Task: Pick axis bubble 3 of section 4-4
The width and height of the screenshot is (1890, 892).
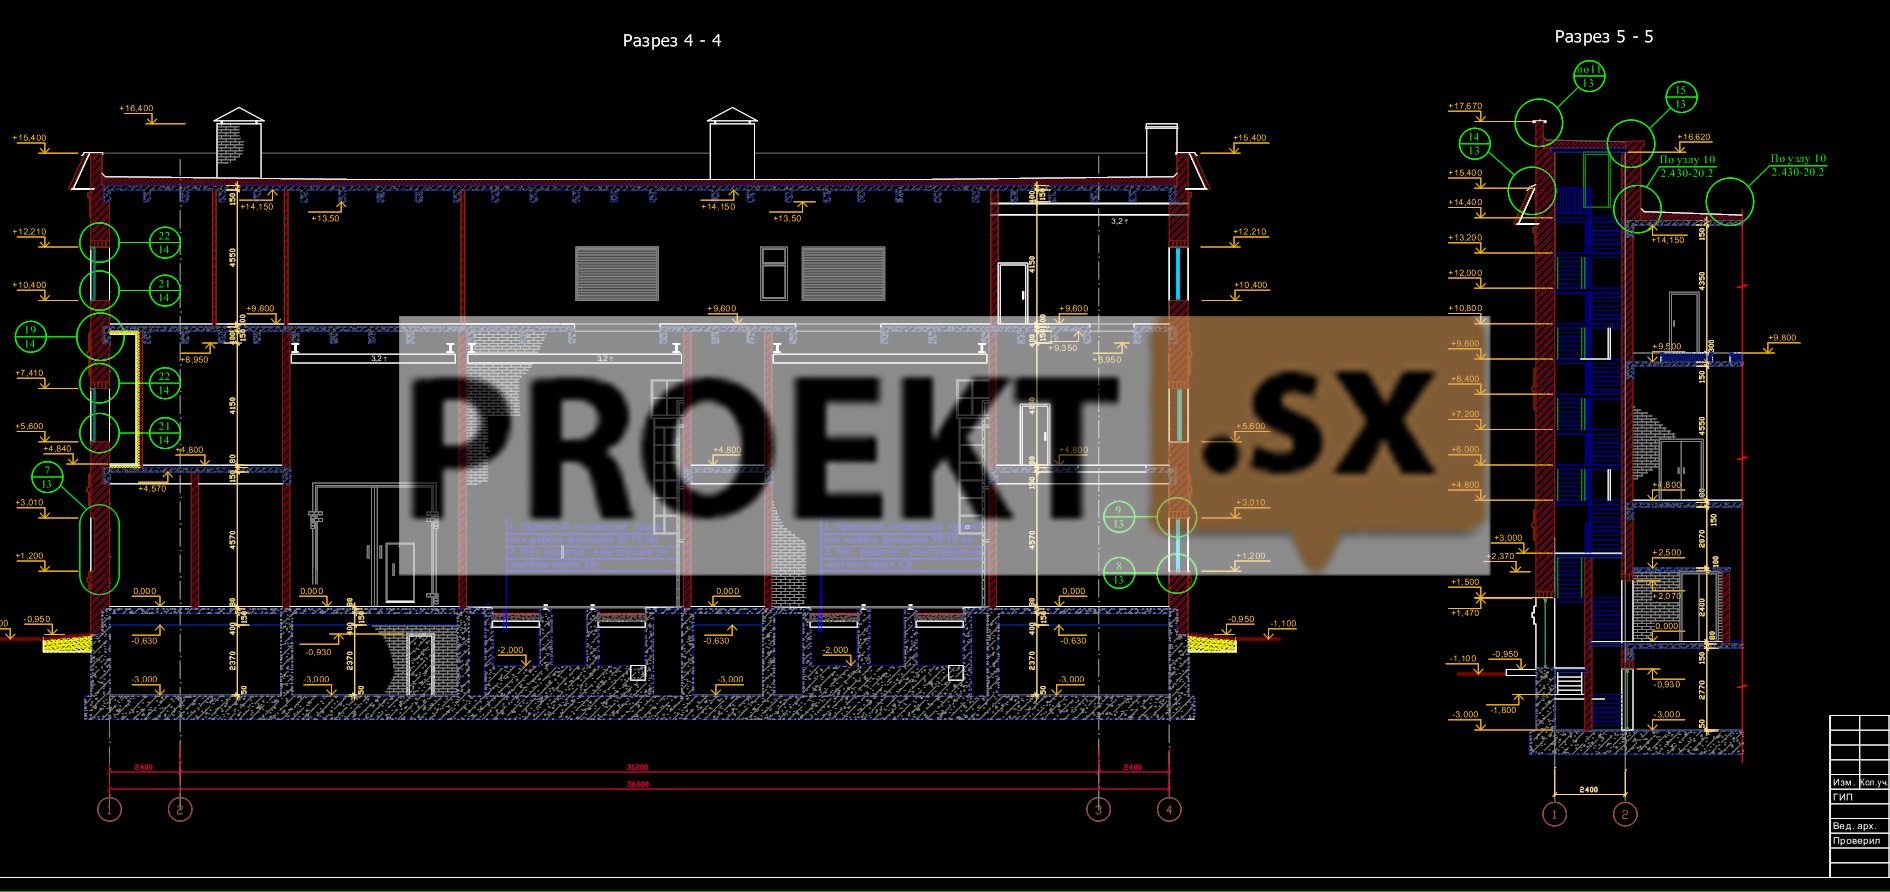Action: tap(1098, 808)
